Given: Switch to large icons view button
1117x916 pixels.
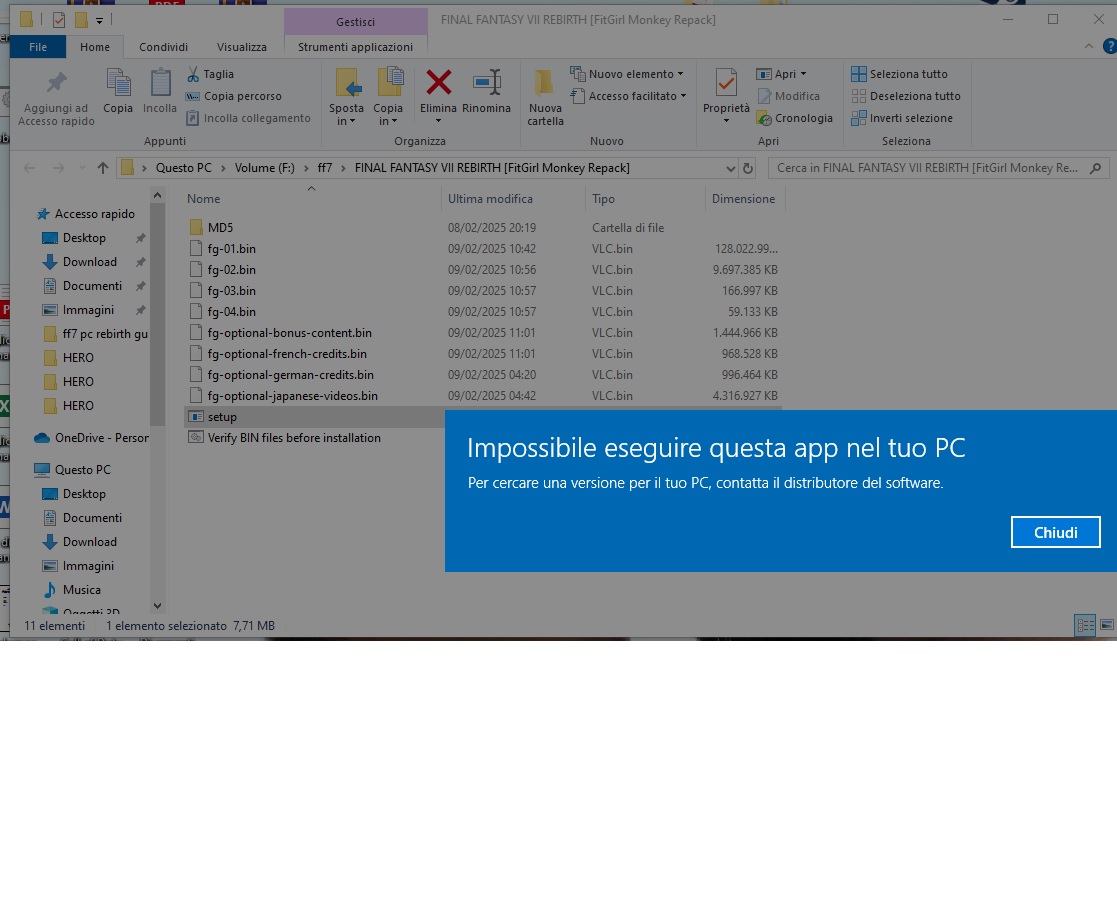Looking at the screenshot, I should point(1106,625).
